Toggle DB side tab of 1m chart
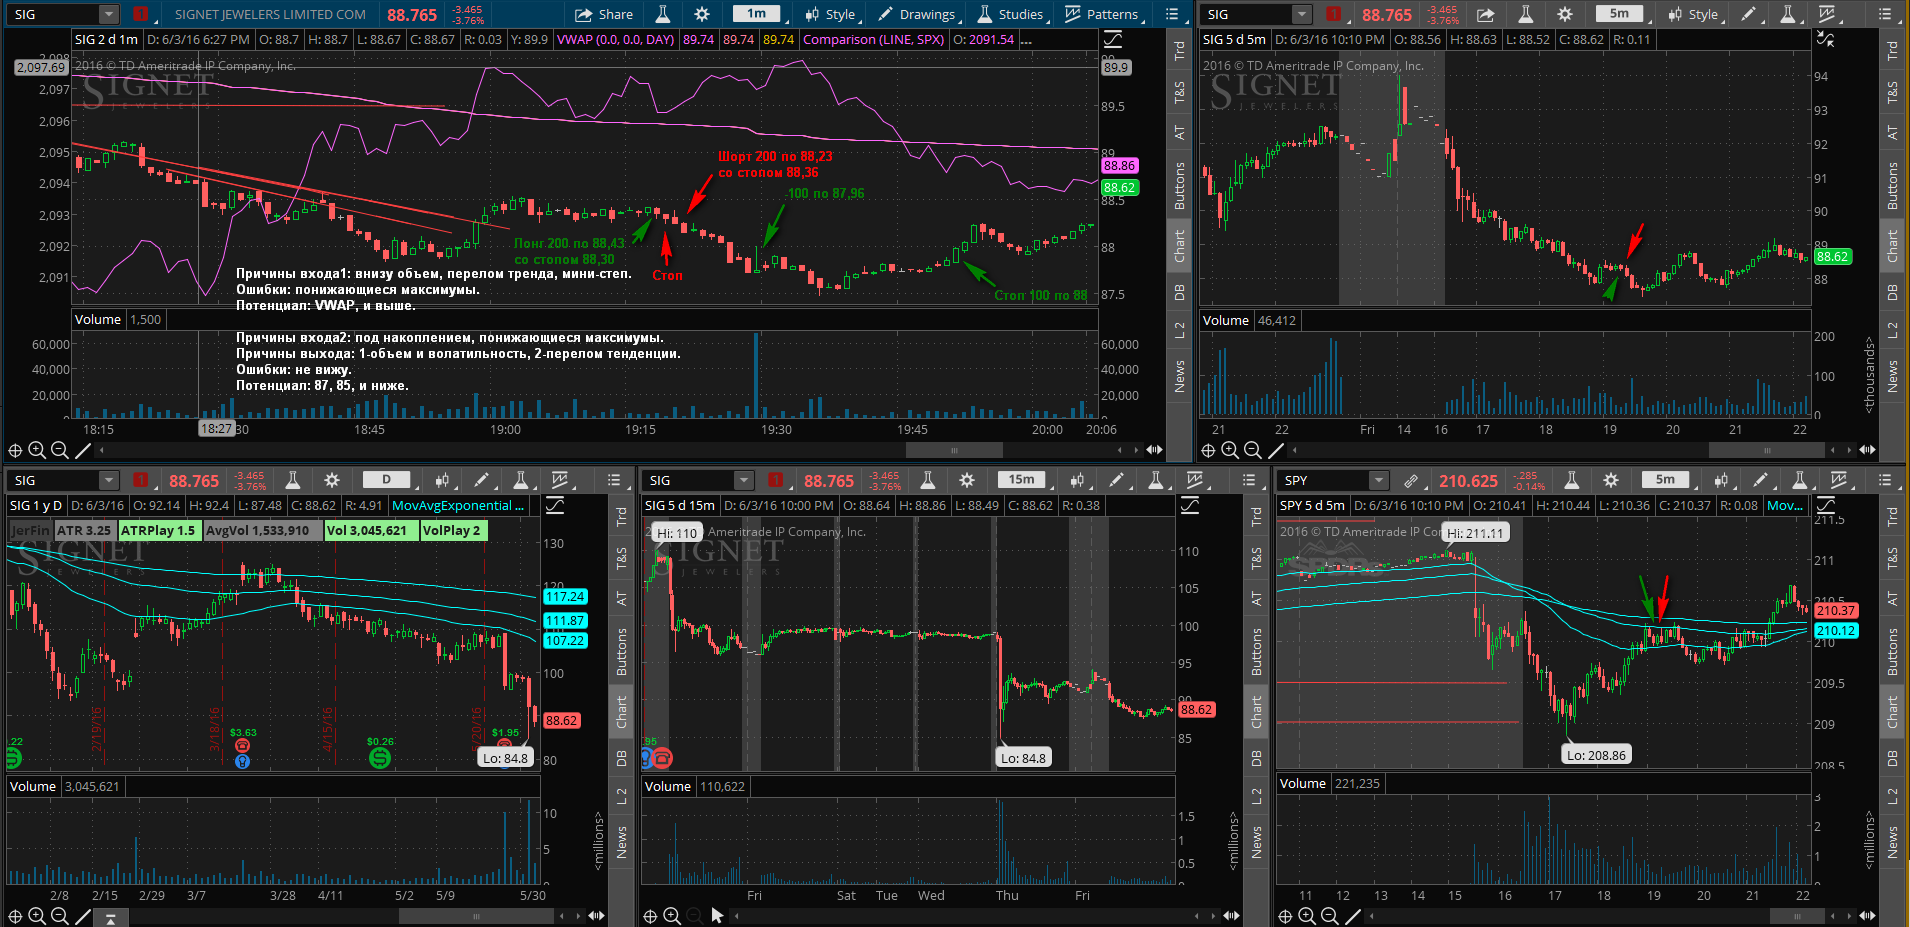 pyautogui.click(x=1179, y=291)
